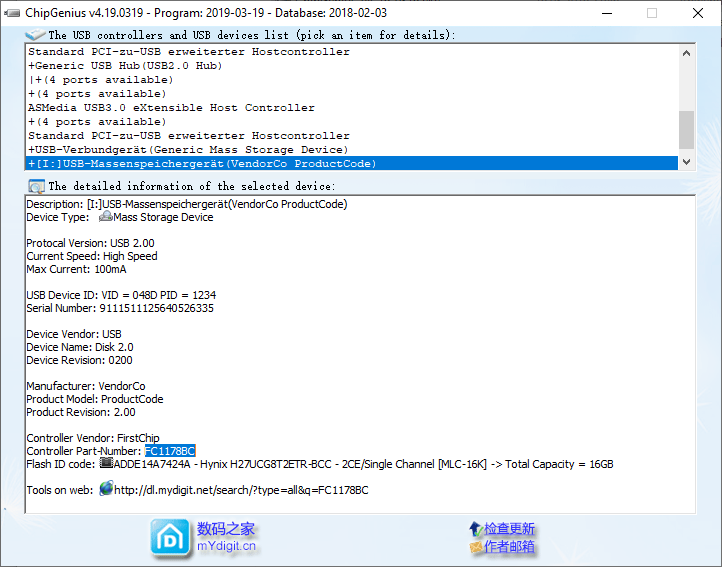
Task: Click the device list scroll up arrow
Action: (x=687, y=53)
